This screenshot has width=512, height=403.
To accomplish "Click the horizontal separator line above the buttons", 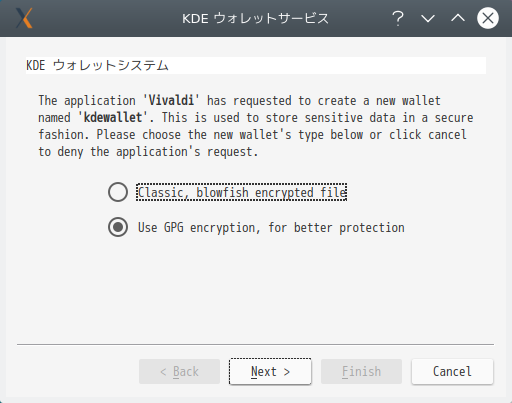I will (255, 344).
